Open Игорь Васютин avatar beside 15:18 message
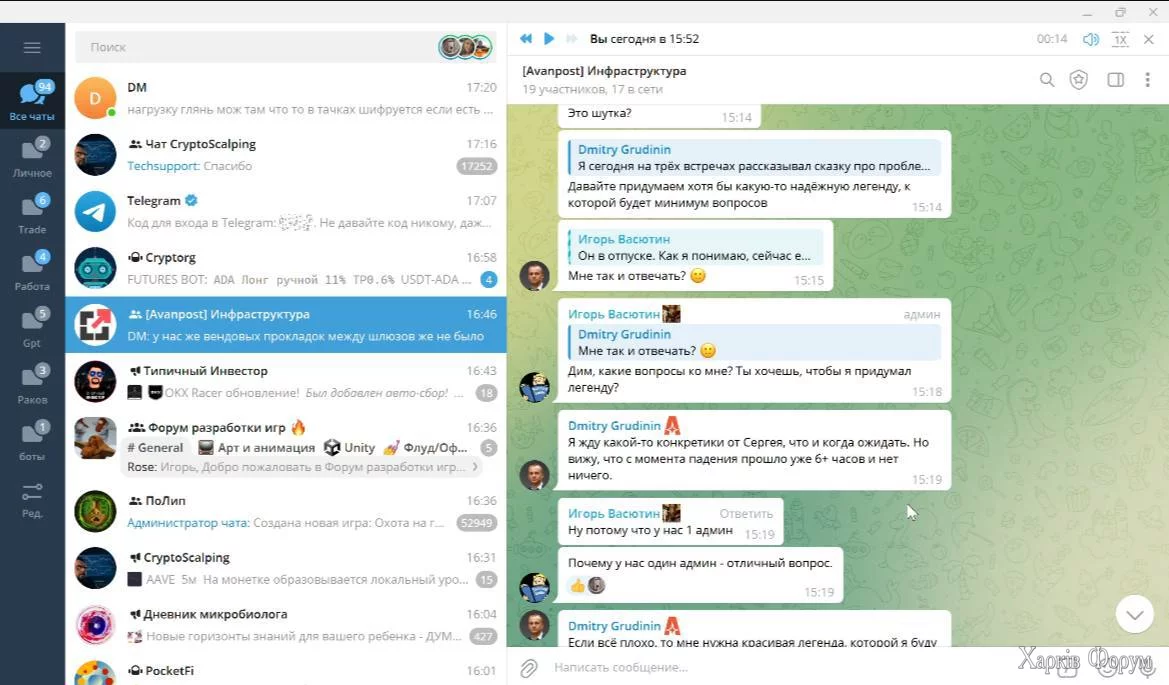The height and width of the screenshot is (685, 1169). tap(534, 388)
